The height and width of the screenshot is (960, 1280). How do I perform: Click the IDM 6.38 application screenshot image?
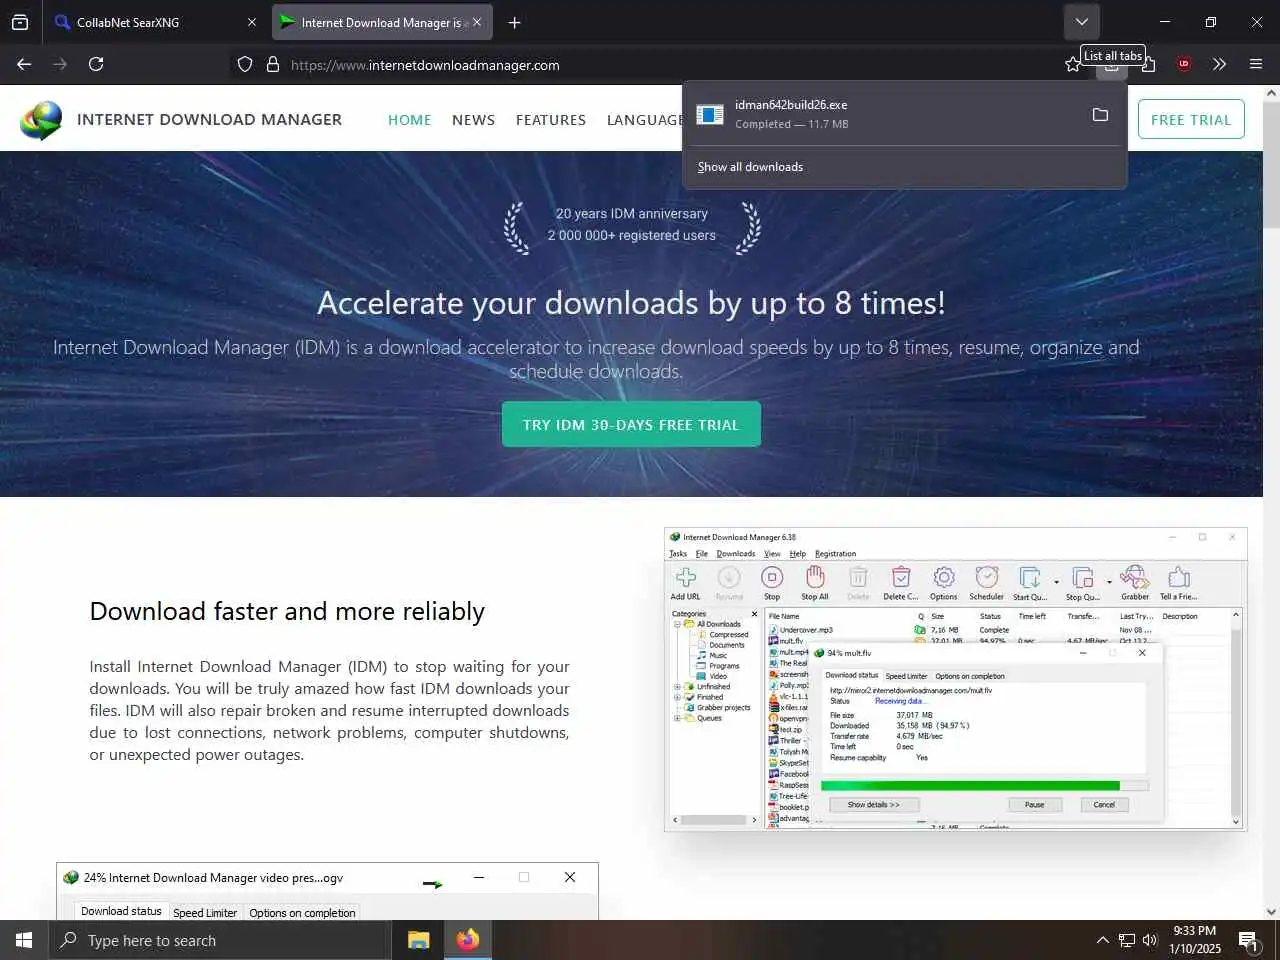[955, 680]
